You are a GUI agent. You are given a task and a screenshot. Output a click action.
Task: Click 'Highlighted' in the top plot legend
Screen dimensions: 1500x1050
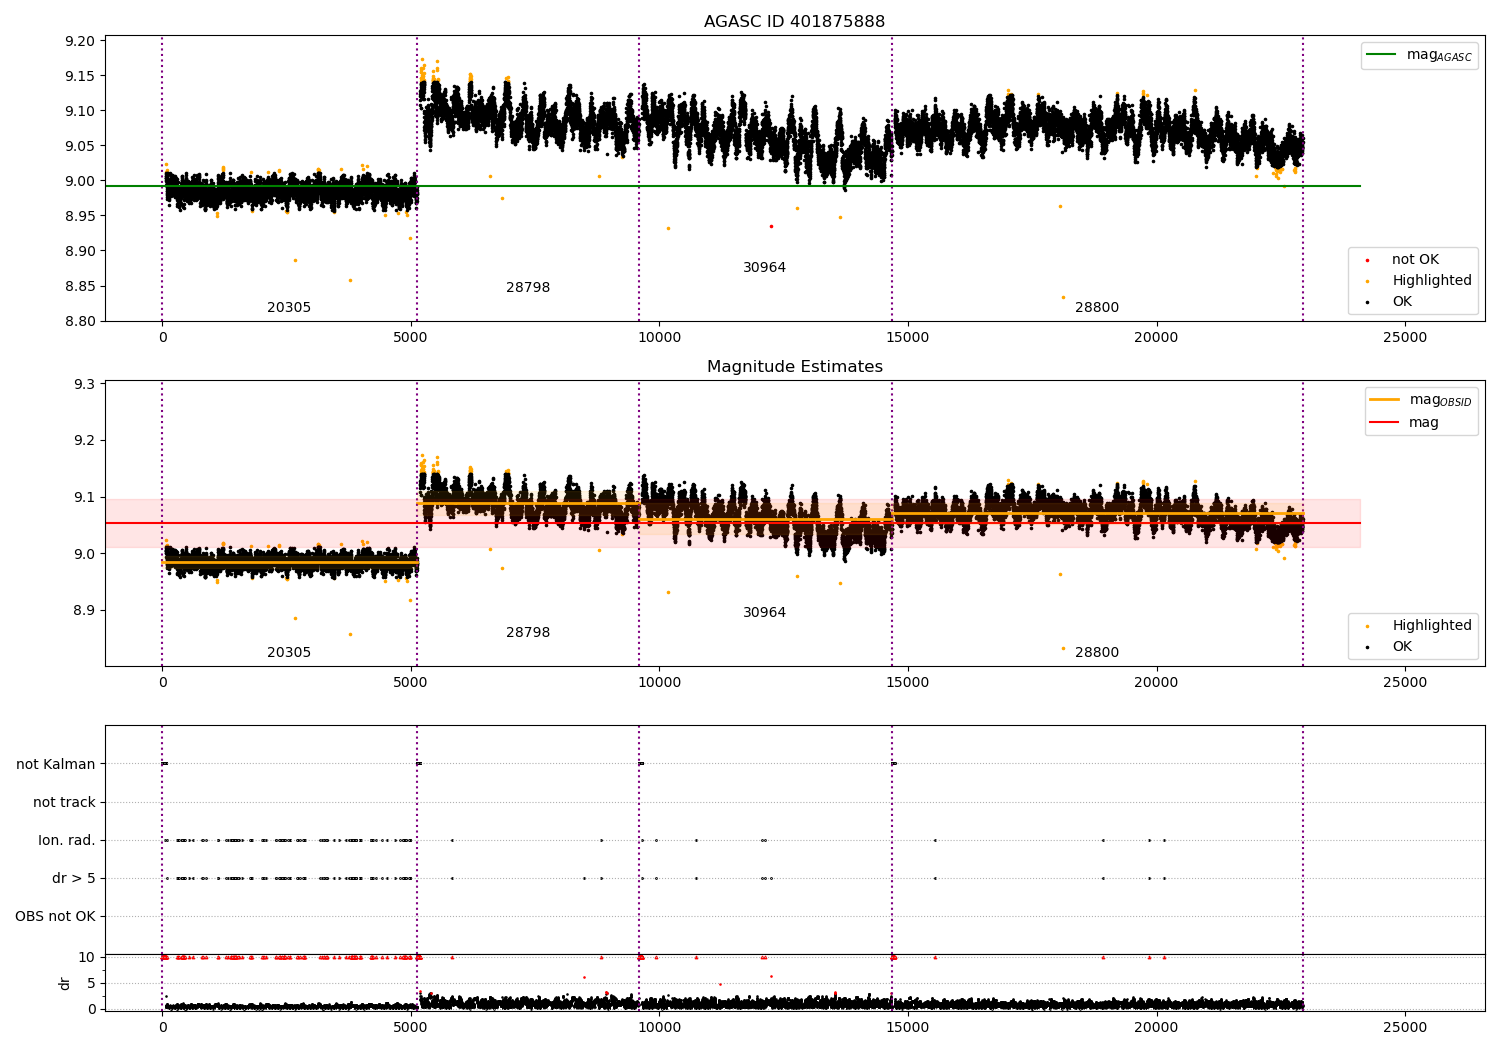tap(1432, 281)
